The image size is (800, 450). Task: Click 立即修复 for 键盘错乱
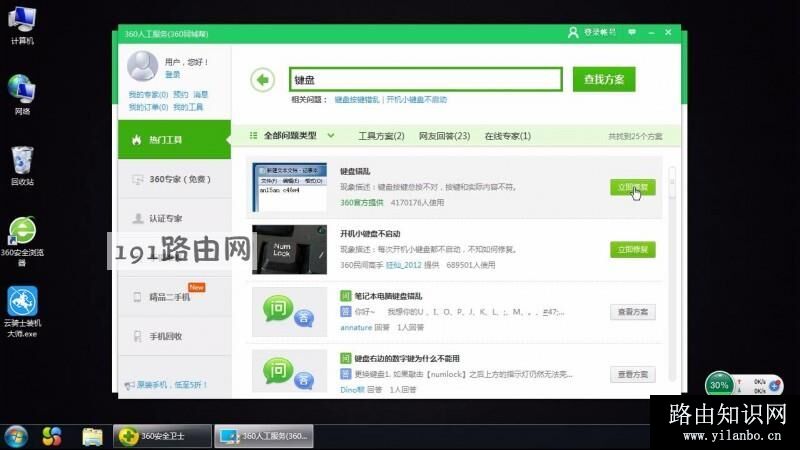coord(633,187)
